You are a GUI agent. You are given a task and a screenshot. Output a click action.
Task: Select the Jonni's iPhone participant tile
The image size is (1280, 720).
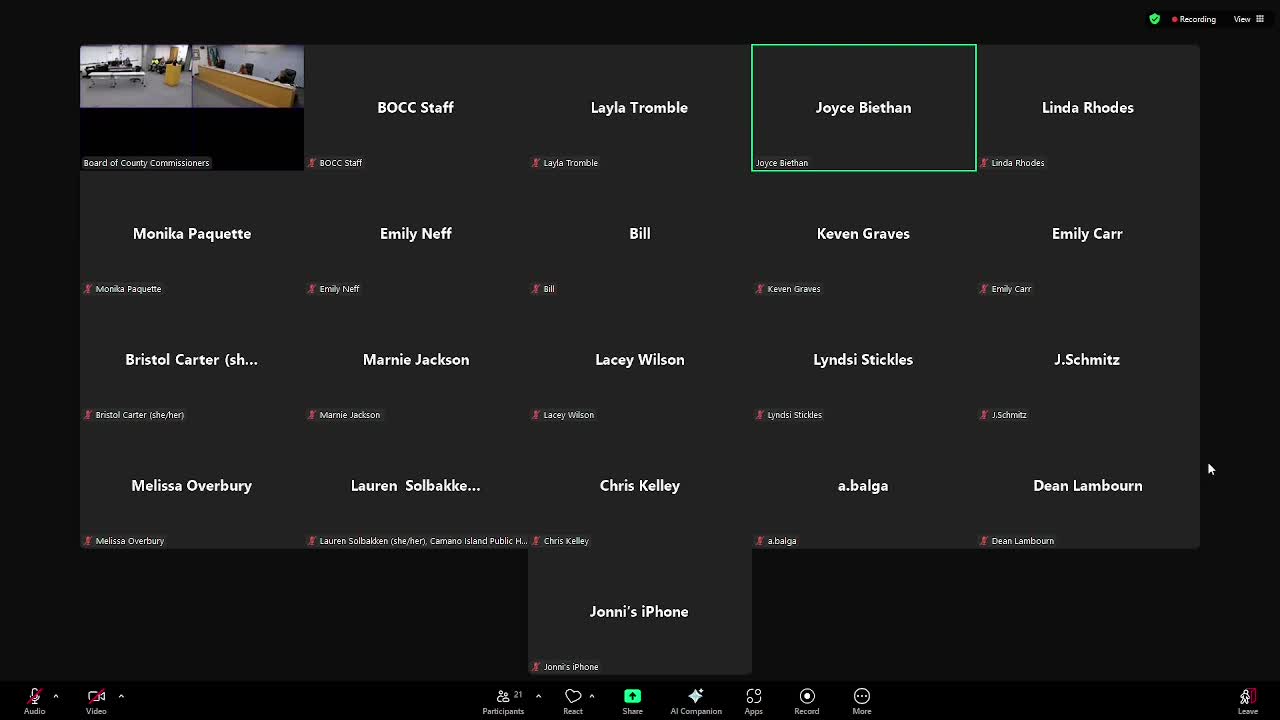point(640,612)
